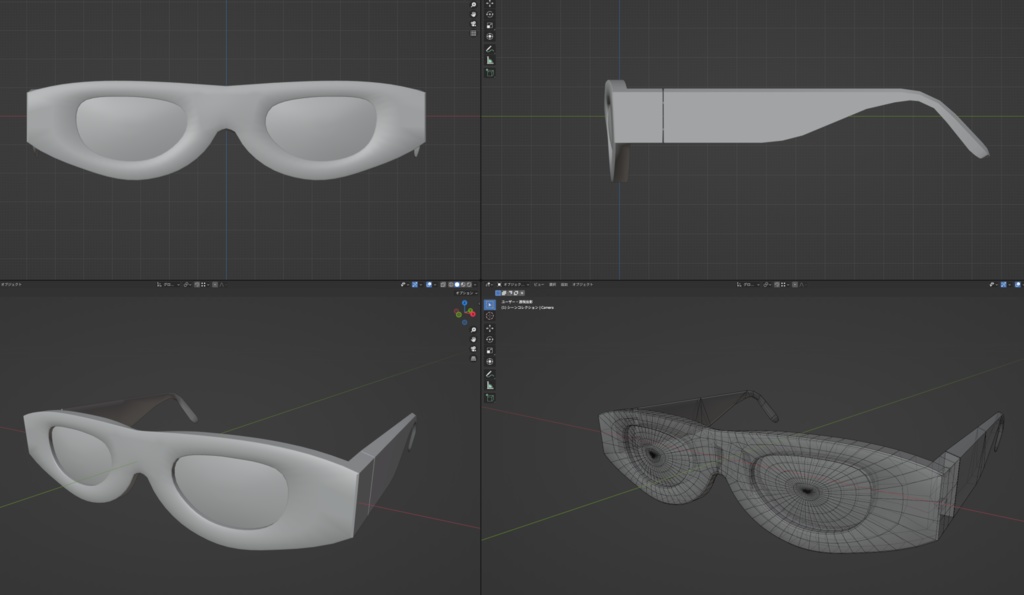Open the 追加 menu
The height and width of the screenshot is (595, 1024).
(565, 285)
